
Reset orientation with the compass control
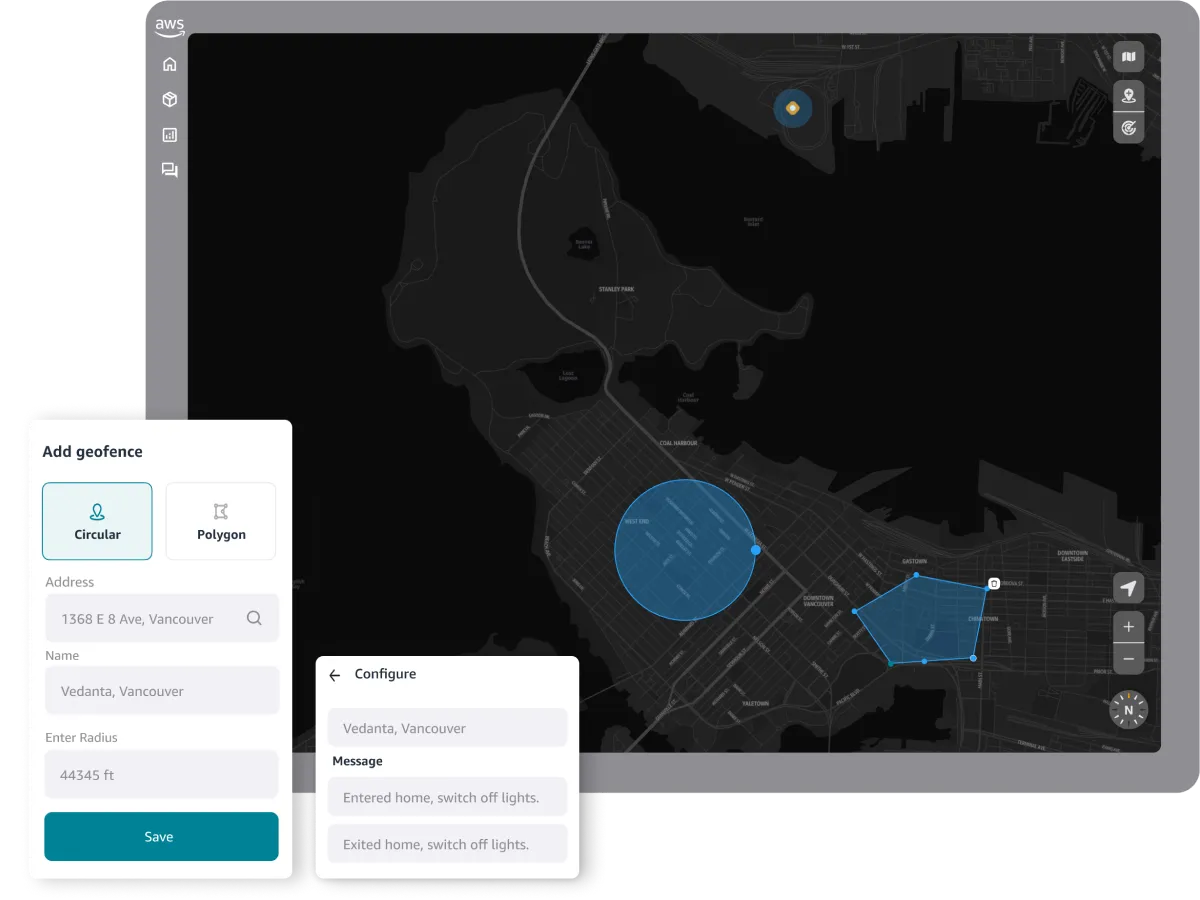[x=1127, y=710]
